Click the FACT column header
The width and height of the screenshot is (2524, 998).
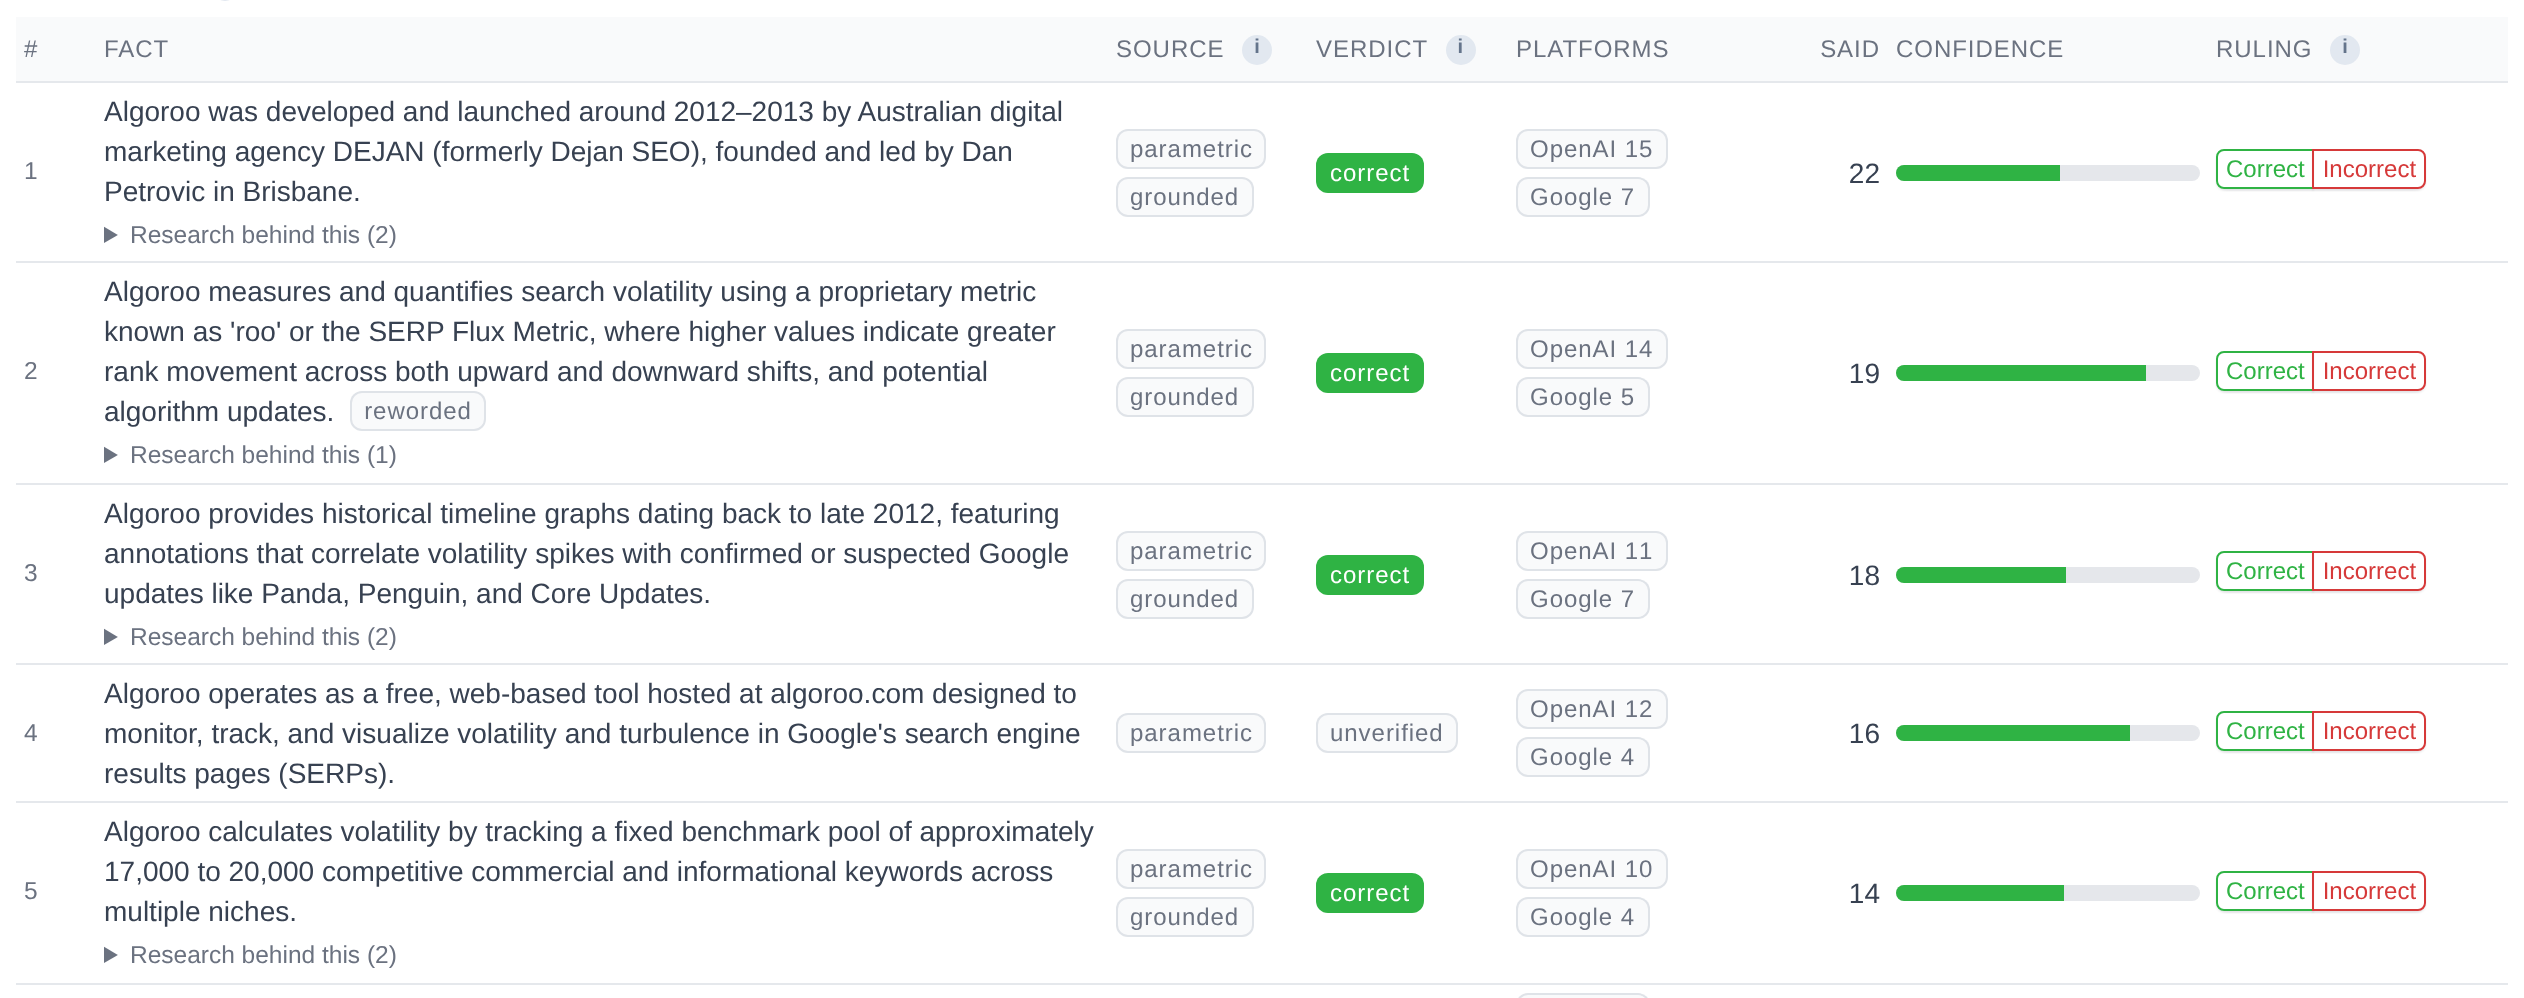pos(136,49)
